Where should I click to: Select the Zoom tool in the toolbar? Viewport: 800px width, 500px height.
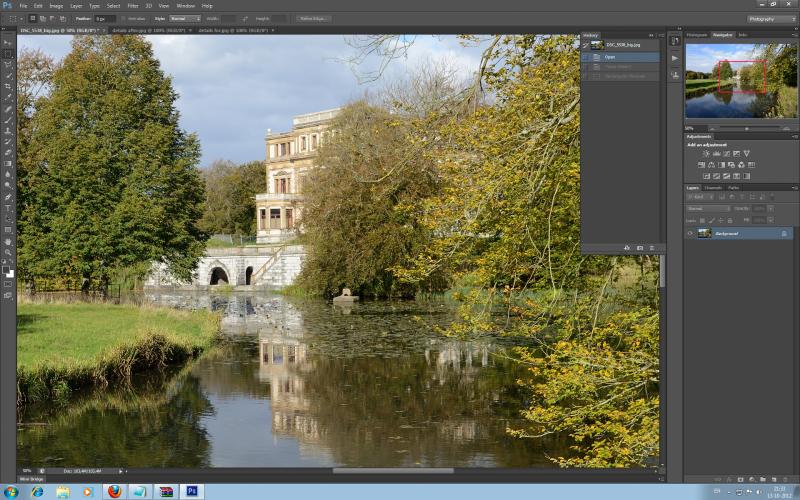click(x=8, y=252)
